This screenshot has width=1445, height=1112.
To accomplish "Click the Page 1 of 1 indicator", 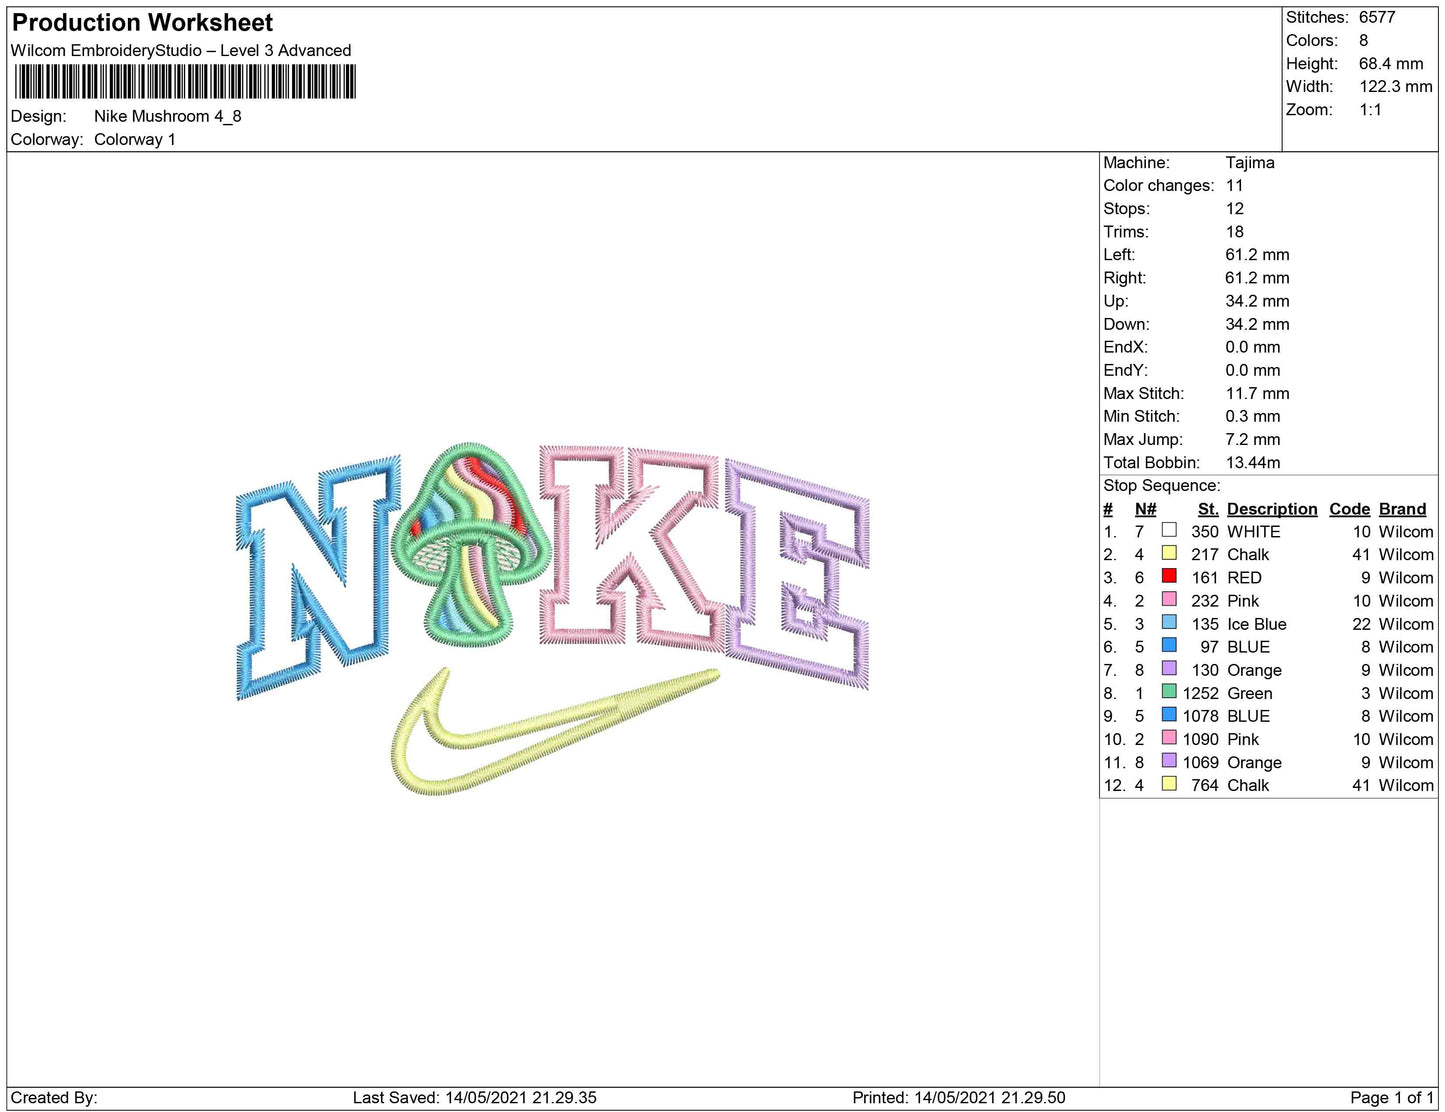I will pyautogui.click(x=1391, y=1098).
